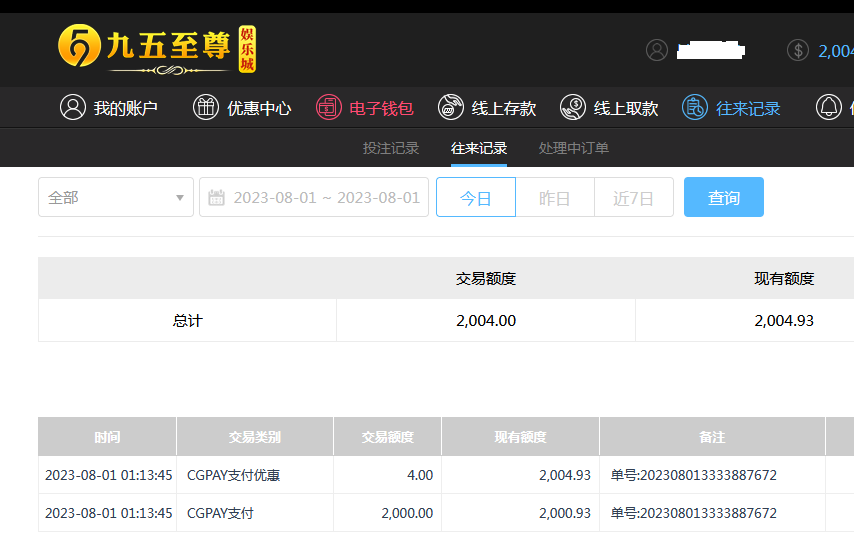Click the 往来记录 records icon
The width and height of the screenshot is (854, 535).
tap(695, 108)
